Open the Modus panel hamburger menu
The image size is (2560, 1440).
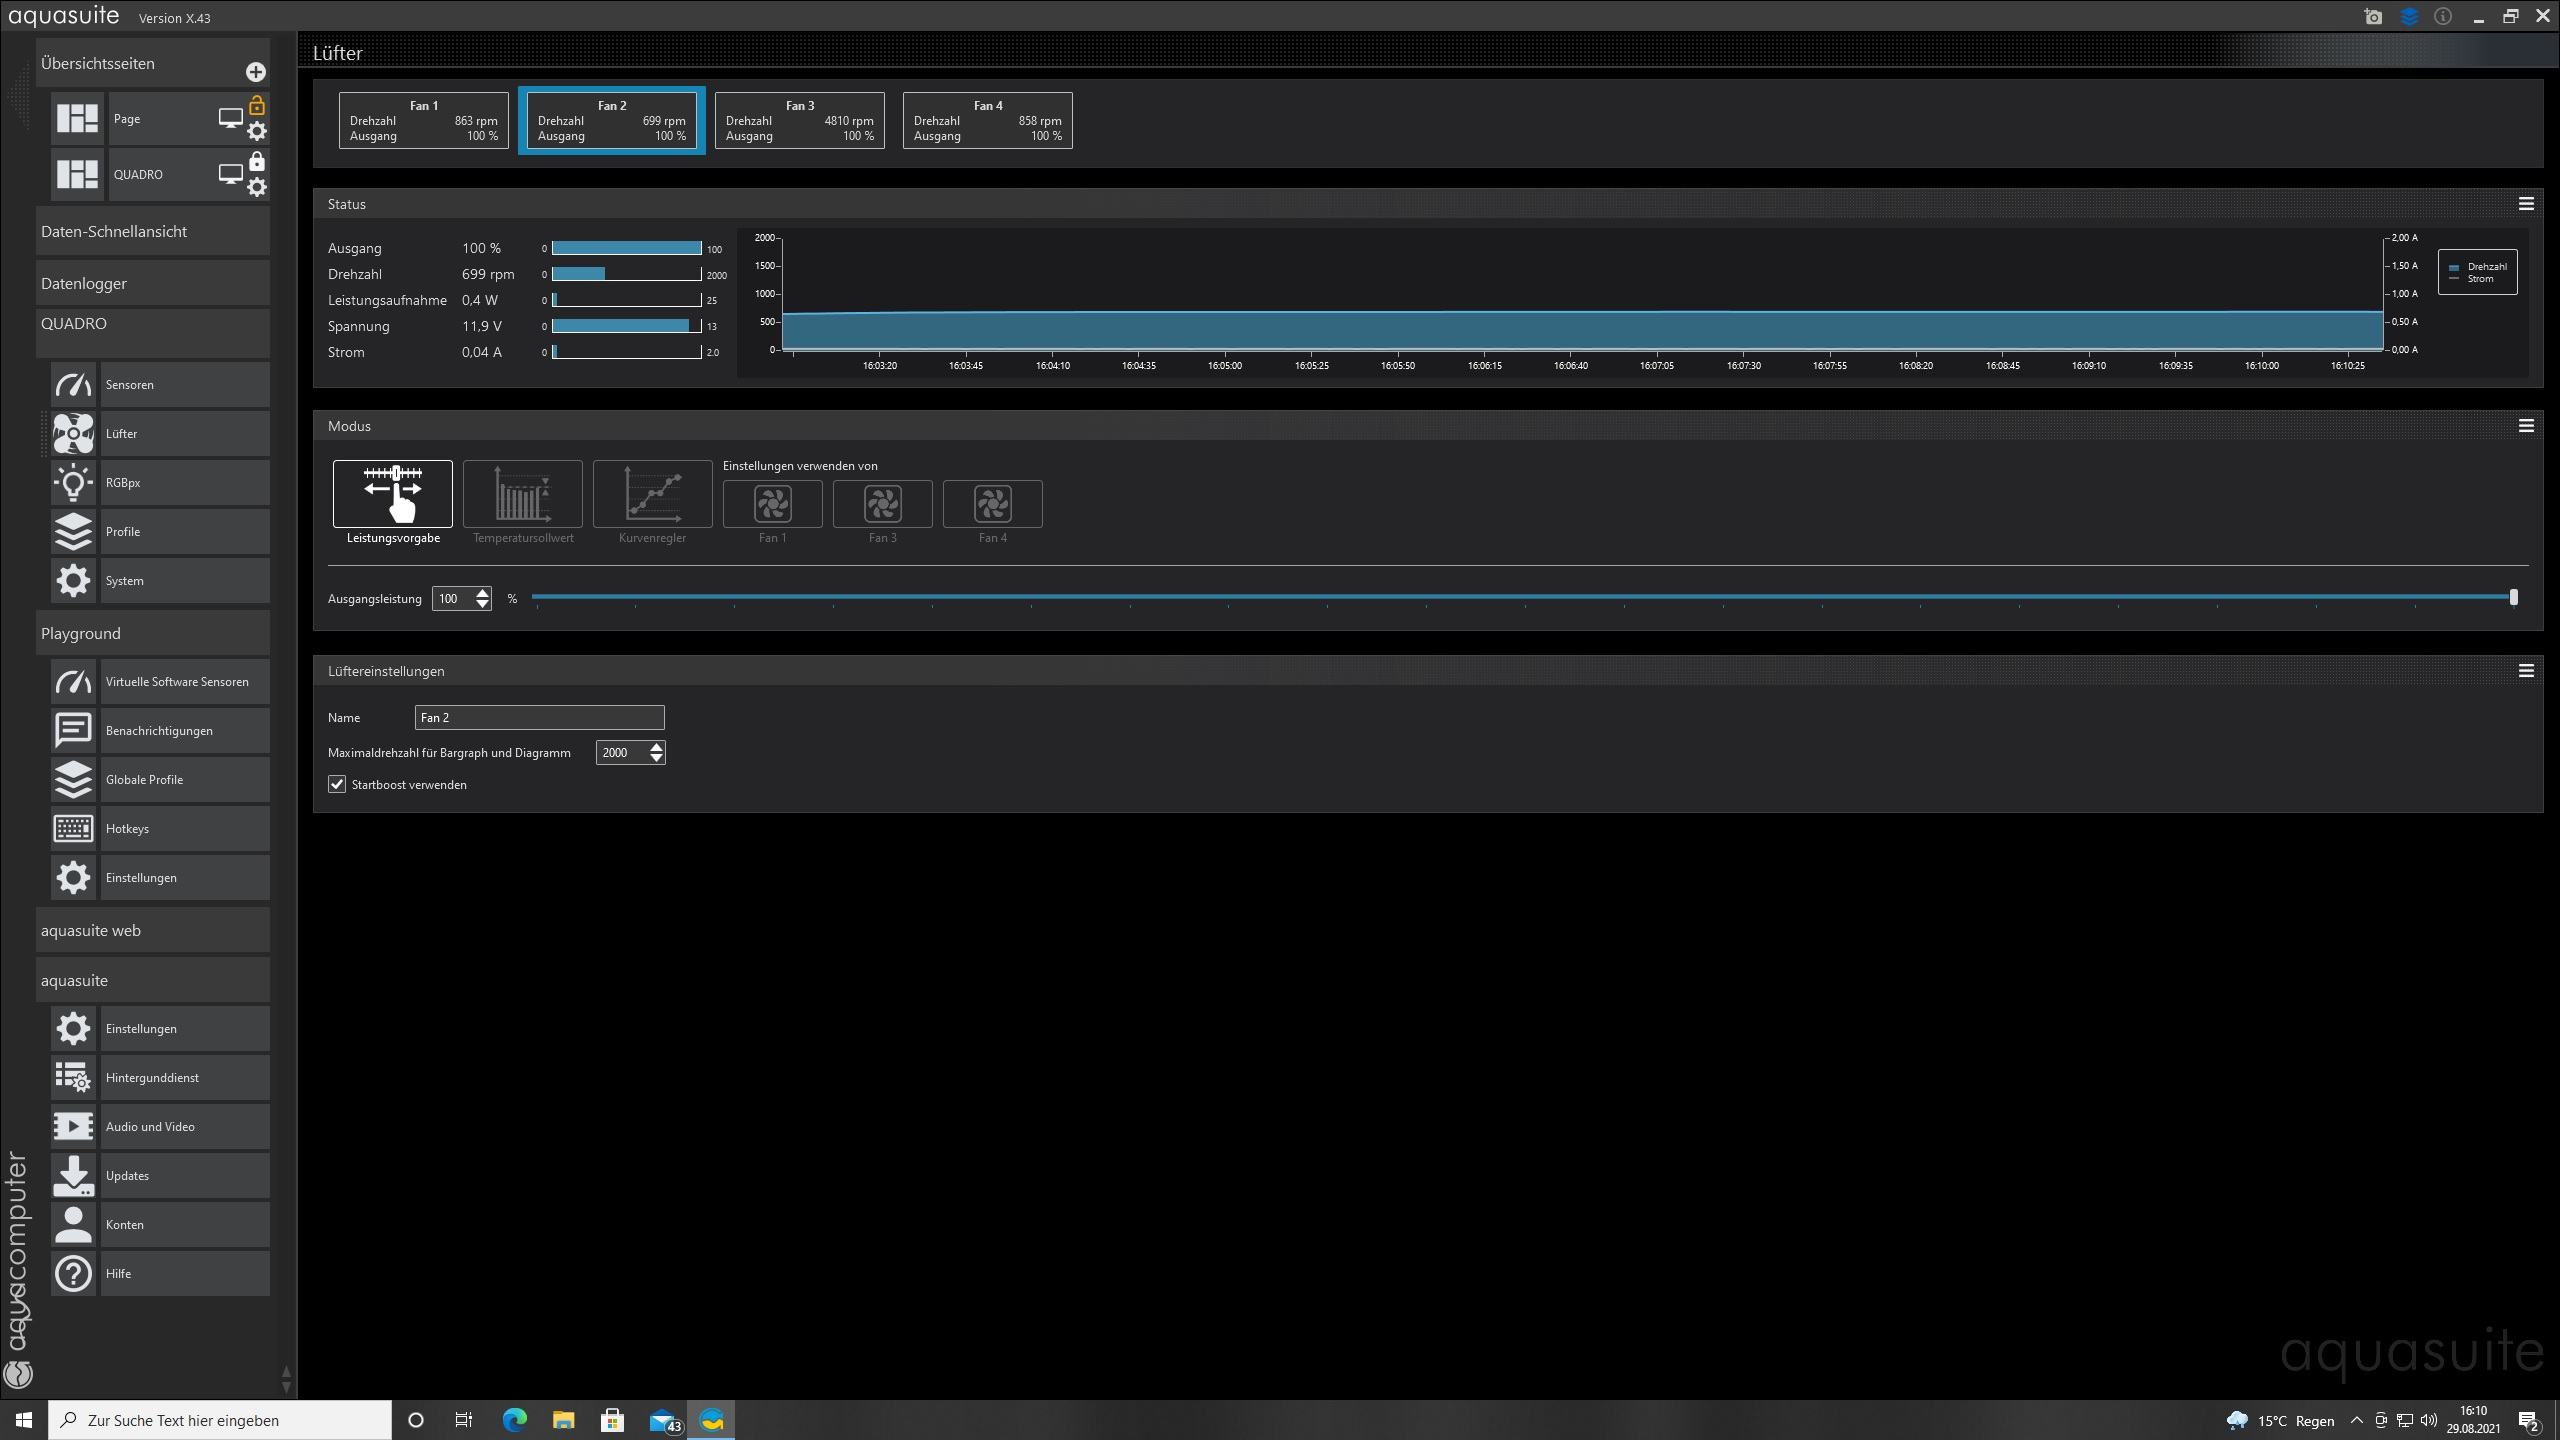[2526, 426]
